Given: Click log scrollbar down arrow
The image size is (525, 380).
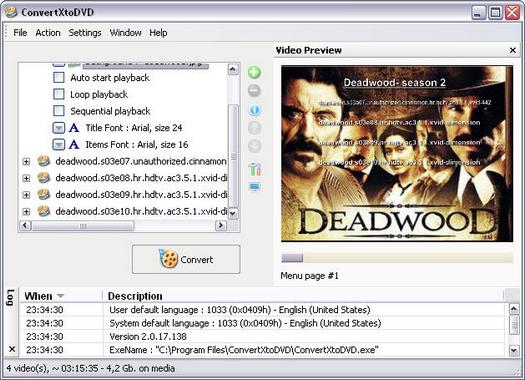Looking at the screenshot, I should pos(514,351).
